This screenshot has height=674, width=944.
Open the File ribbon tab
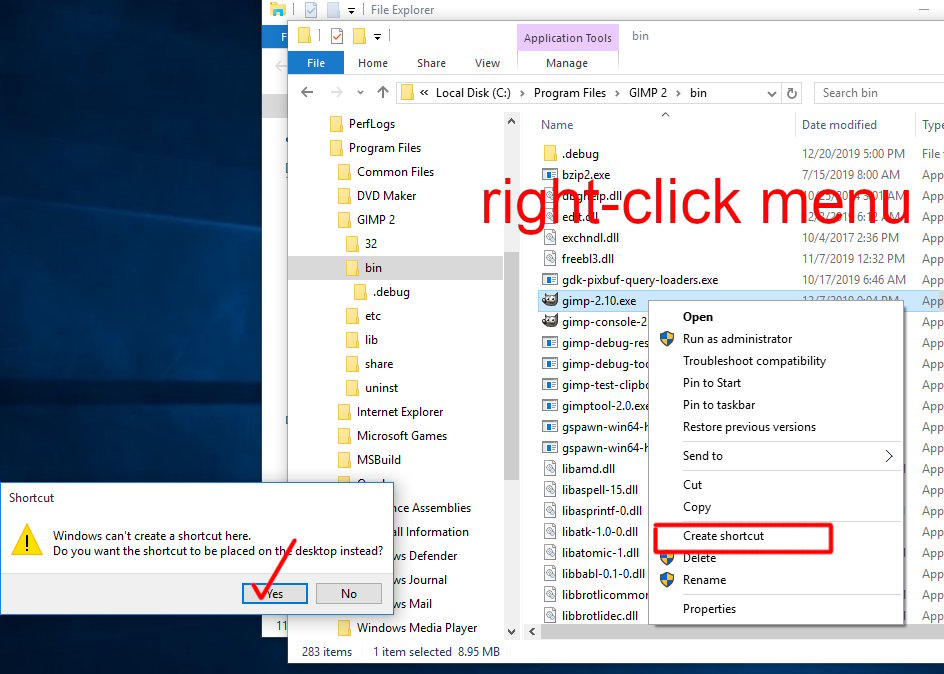[x=316, y=63]
